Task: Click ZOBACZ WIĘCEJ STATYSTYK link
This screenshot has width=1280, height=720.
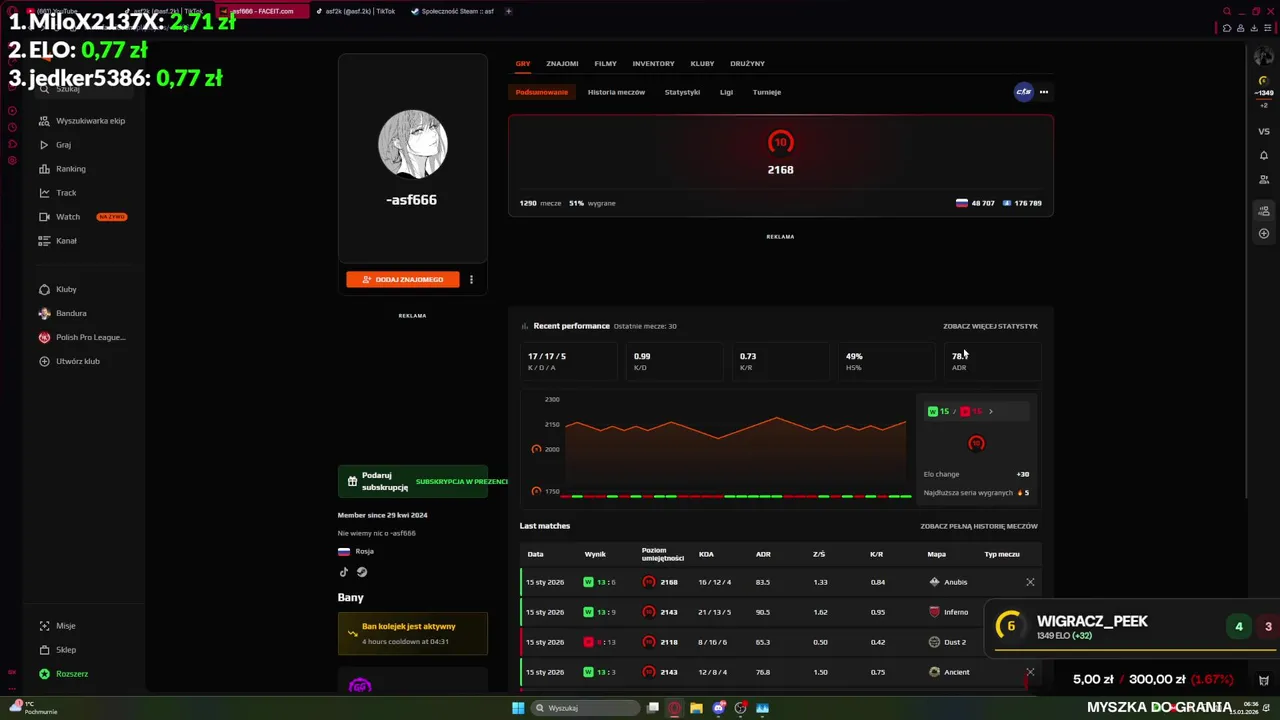Action: point(990,326)
